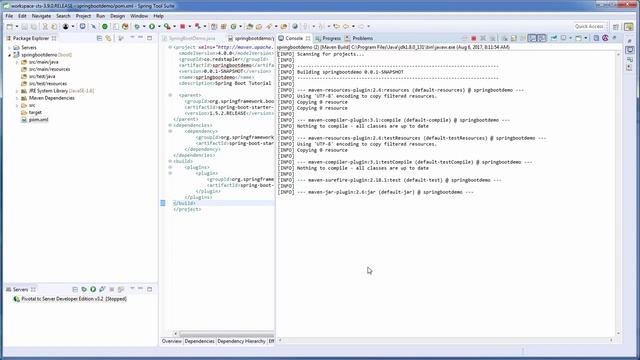The image size is (640, 360).
Task: Select Pivotal tc Server Developer Edition entry
Action: 74,299
